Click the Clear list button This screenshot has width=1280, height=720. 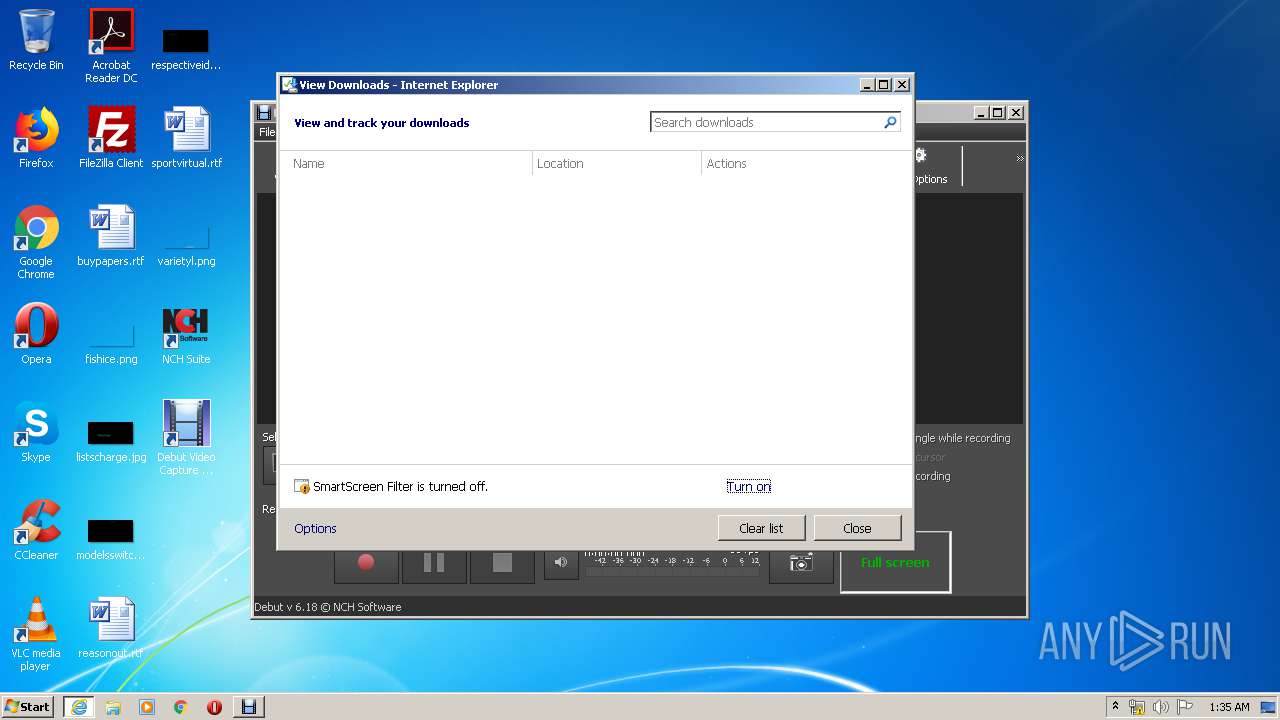point(761,528)
